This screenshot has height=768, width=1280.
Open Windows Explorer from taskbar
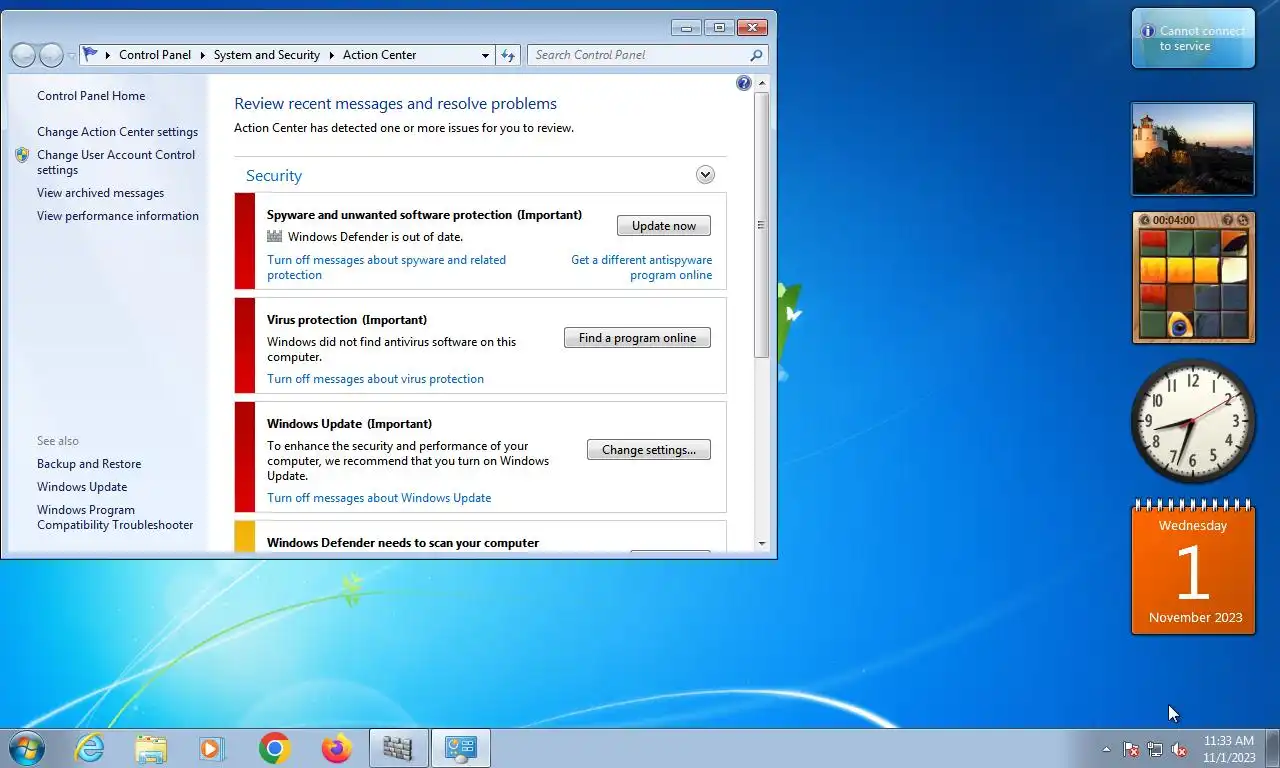(x=151, y=748)
